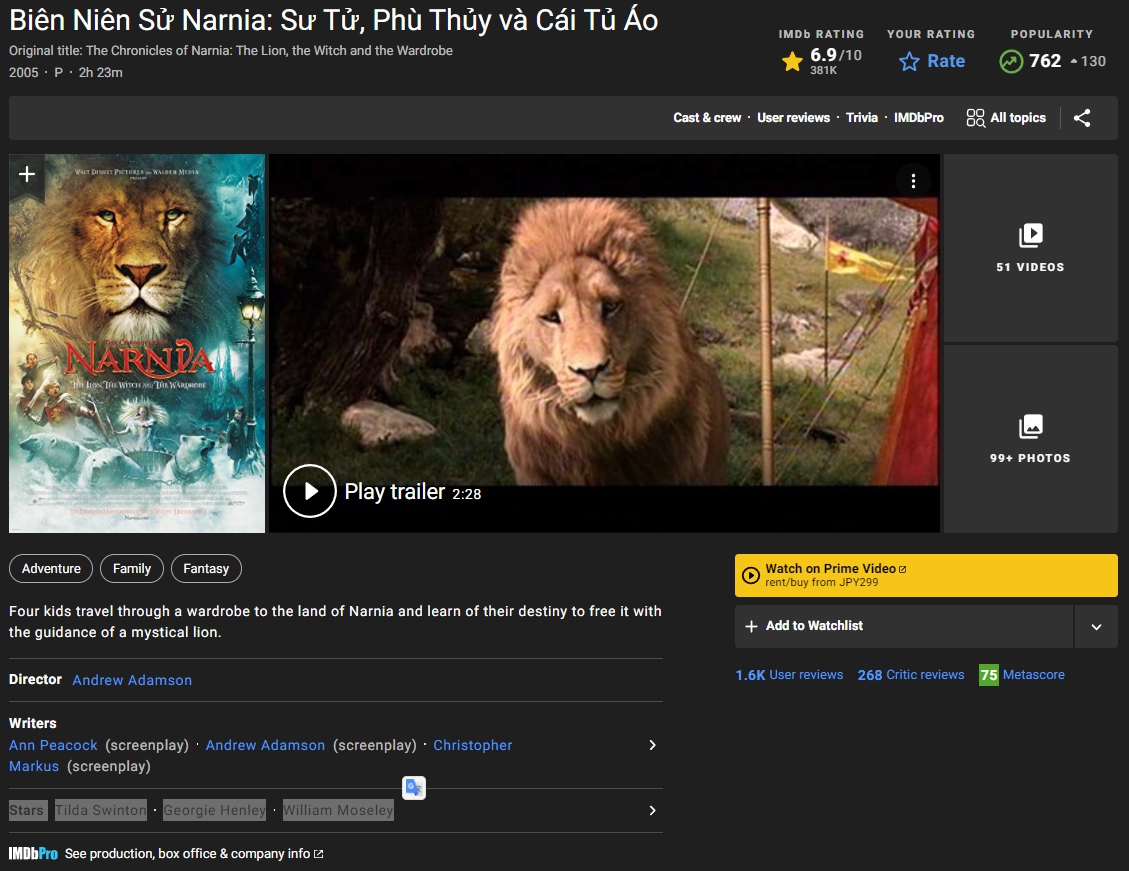Click the Narnia movie poster
This screenshot has height=871, width=1129.
tap(137, 343)
